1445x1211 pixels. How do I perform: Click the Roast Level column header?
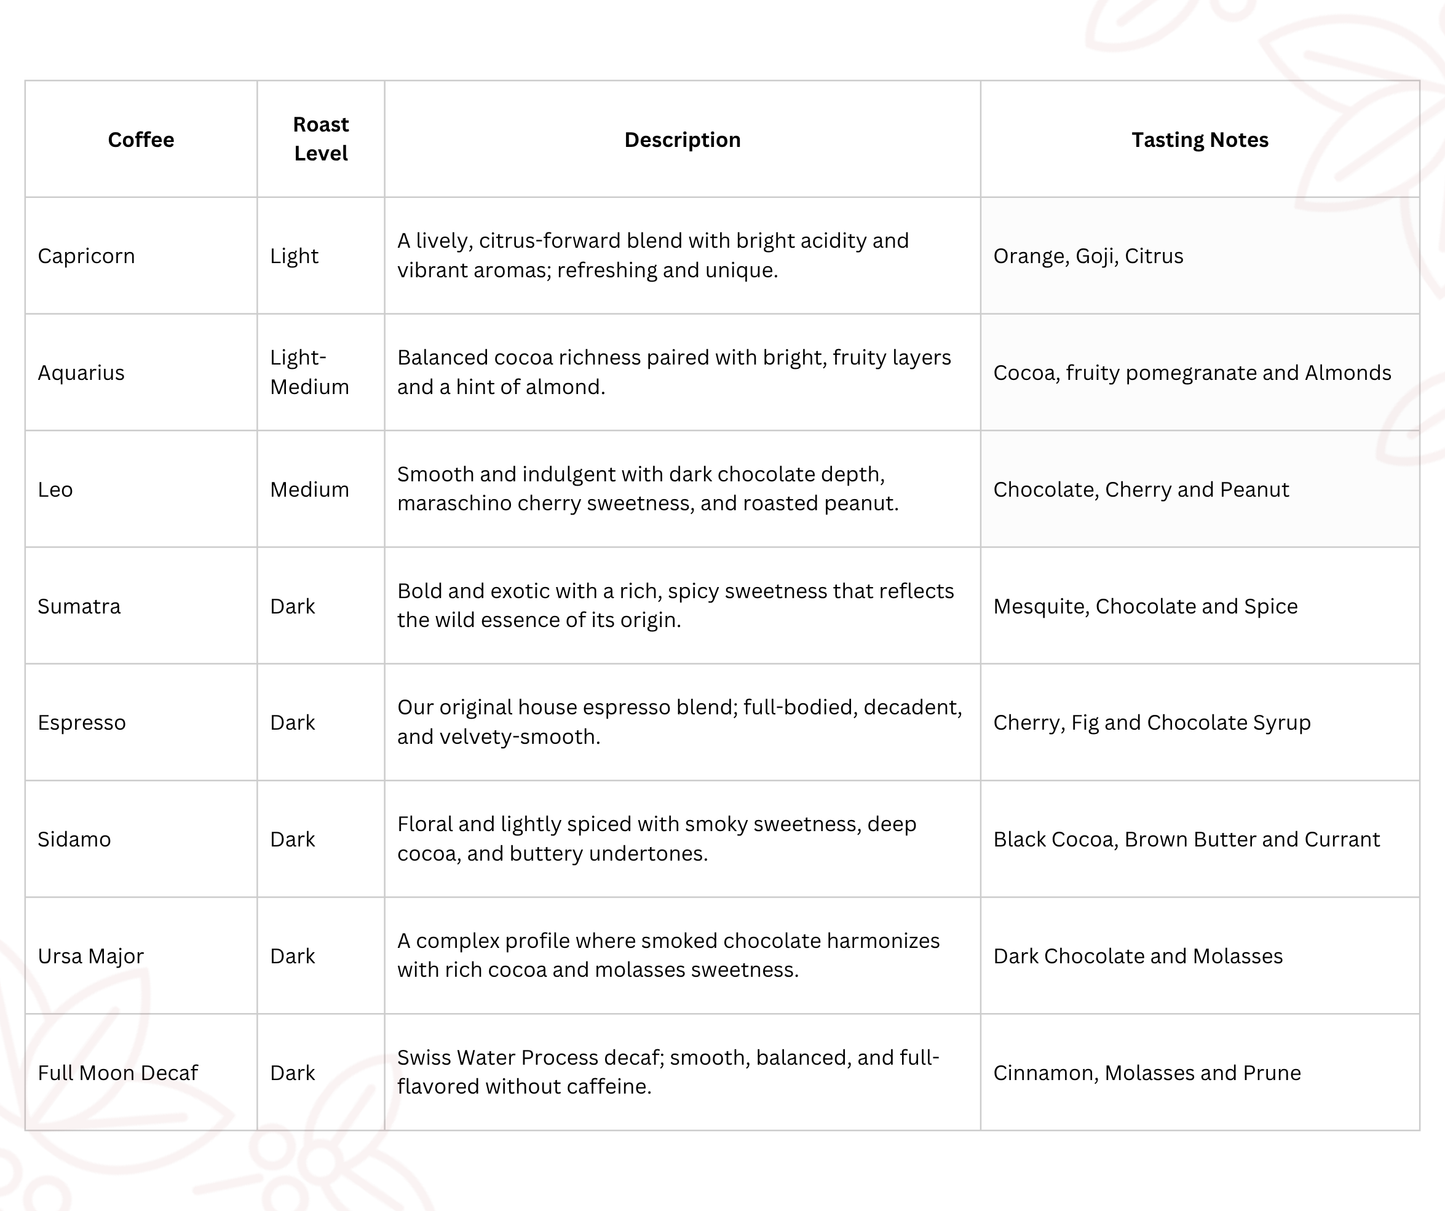(x=321, y=139)
